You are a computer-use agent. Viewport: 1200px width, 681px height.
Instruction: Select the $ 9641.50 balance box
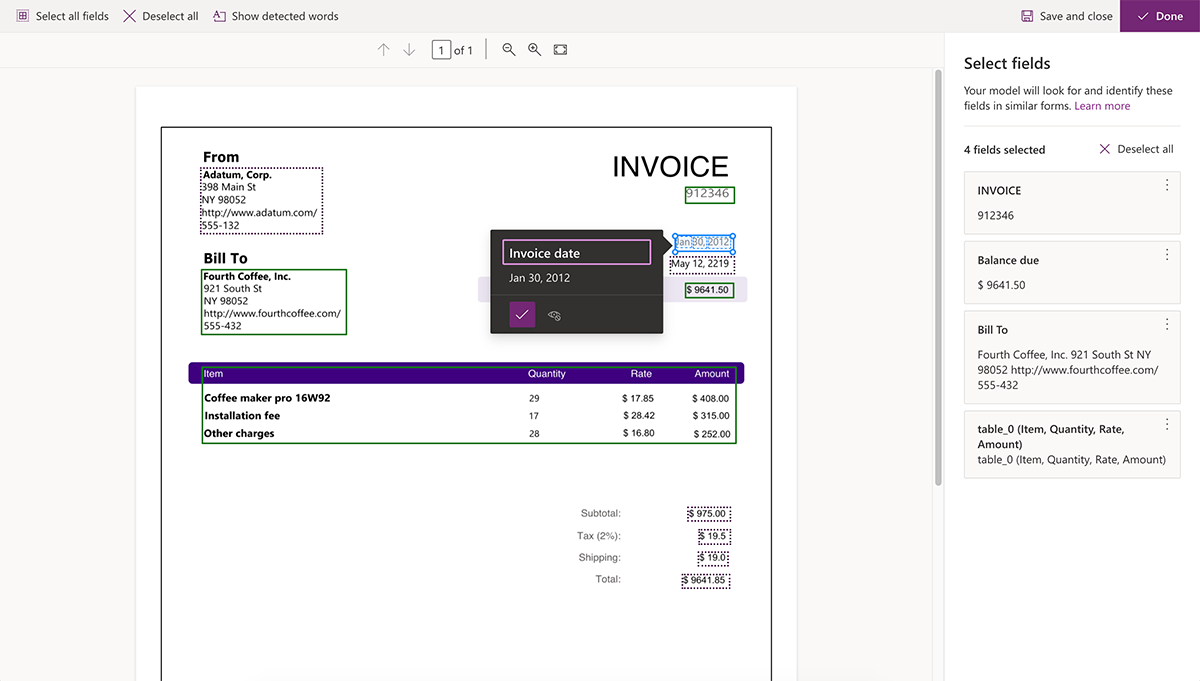click(x=709, y=291)
